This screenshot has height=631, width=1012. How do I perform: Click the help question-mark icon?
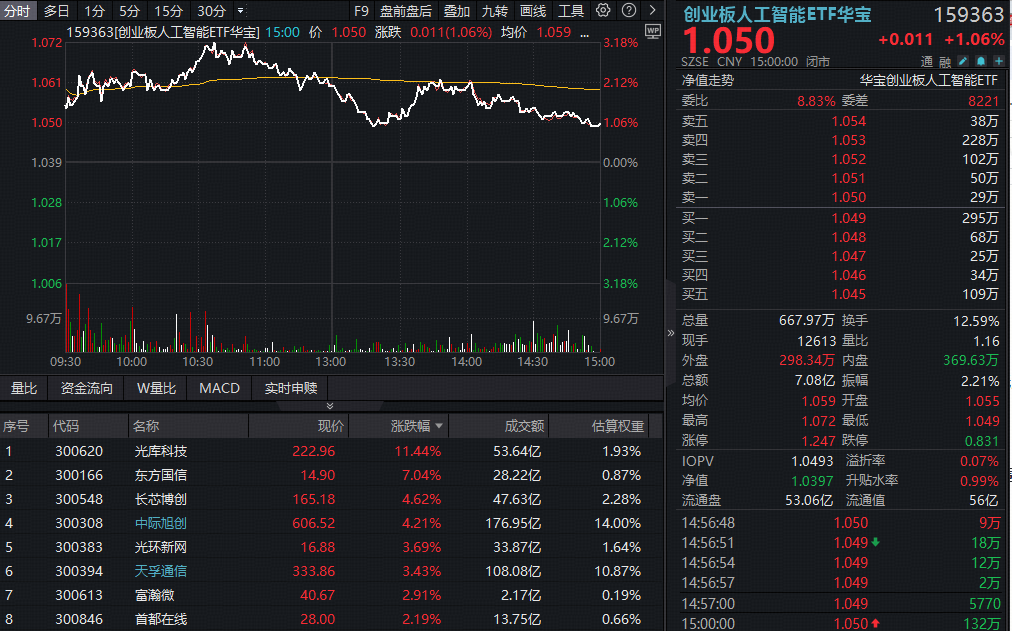pyautogui.click(x=628, y=10)
